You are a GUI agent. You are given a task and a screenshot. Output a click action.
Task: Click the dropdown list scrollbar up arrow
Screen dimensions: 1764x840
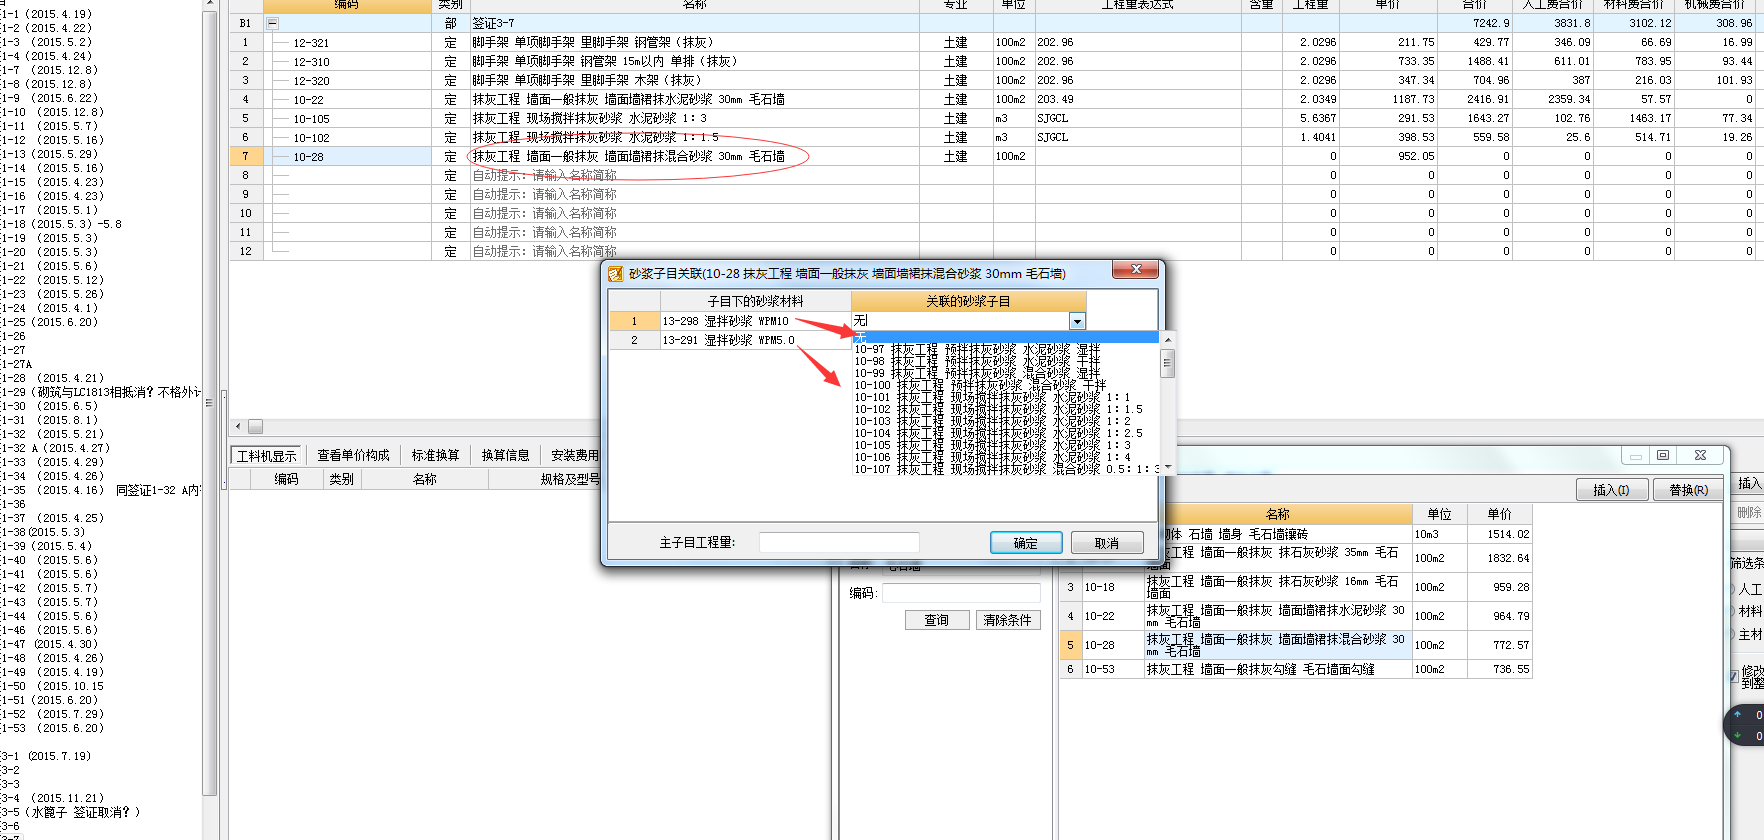(x=1167, y=340)
